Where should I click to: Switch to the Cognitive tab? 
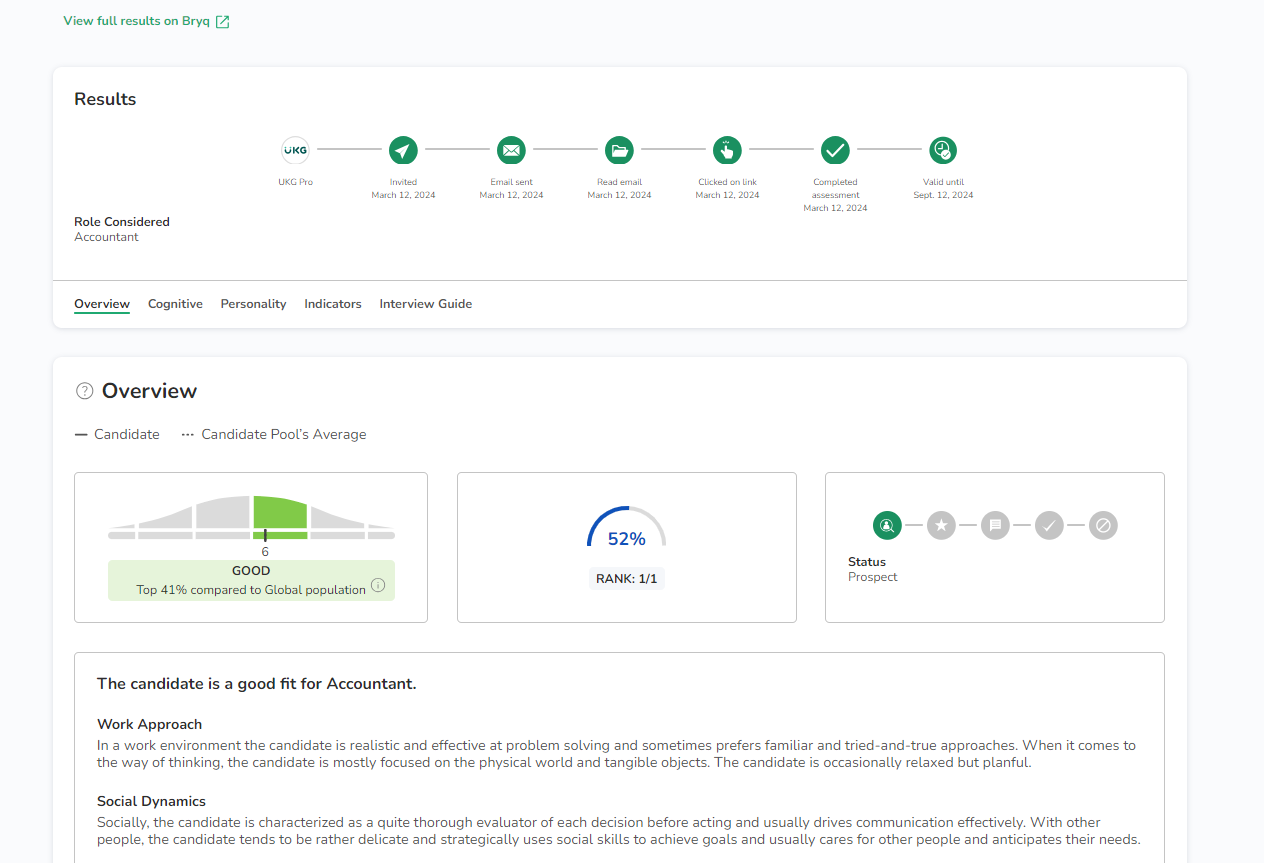pos(175,304)
